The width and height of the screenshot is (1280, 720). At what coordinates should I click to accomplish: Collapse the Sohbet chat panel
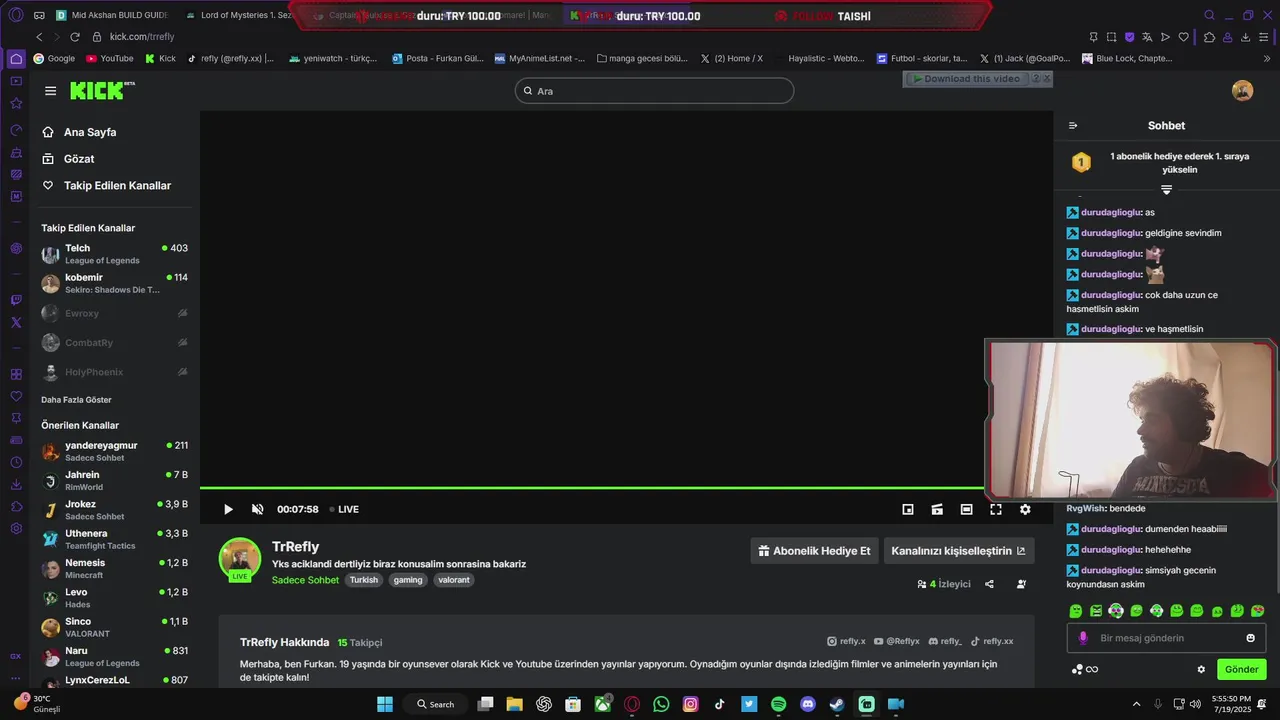coord(1073,126)
